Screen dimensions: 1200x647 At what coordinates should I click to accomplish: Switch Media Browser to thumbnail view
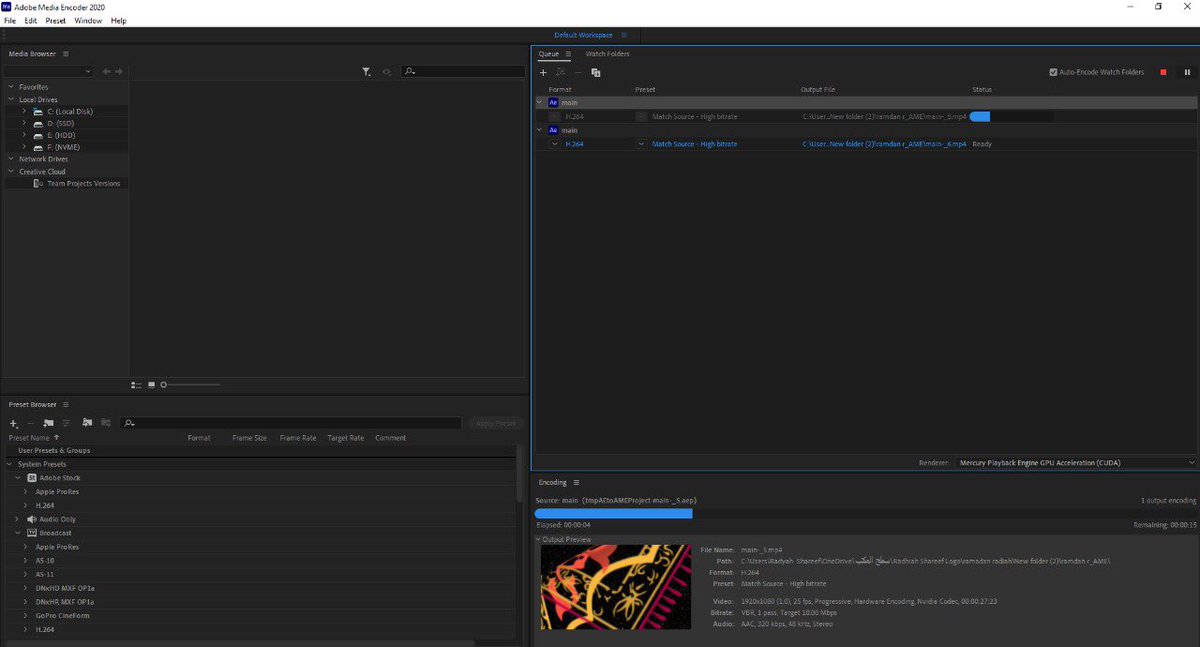coord(151,385)
